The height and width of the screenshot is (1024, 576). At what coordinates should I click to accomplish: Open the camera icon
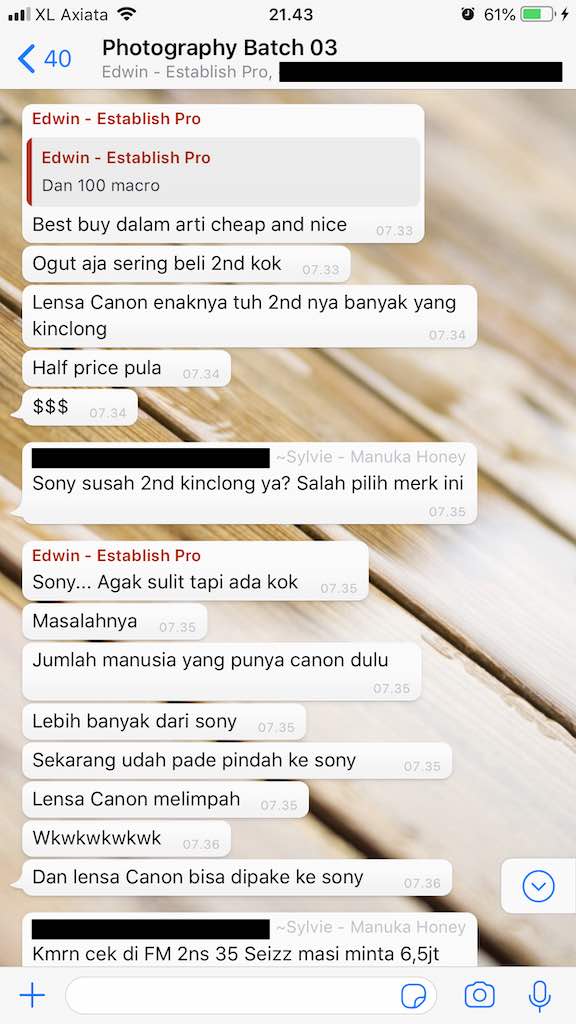pos(479,995)
